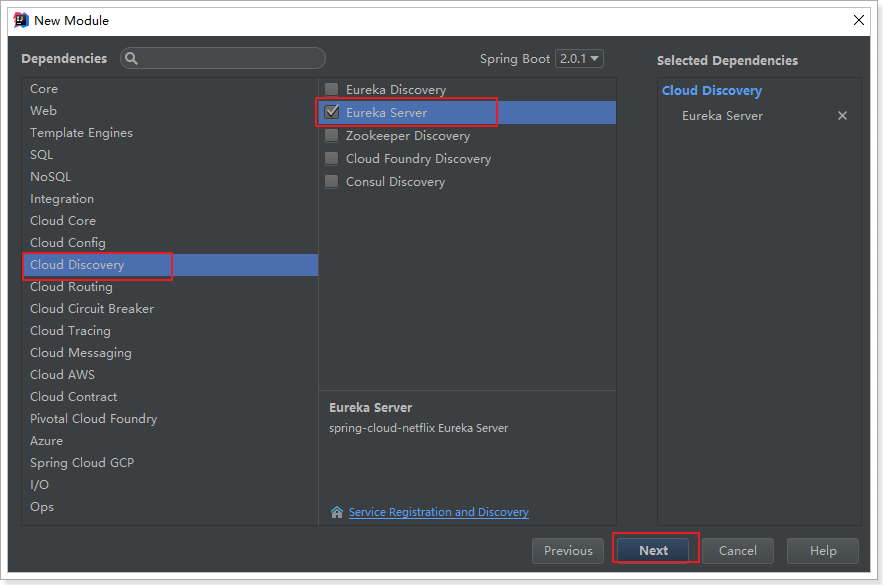Click the search magnifier icon
The width and height of the screenshot is (883, 585).
pos(131,58)
